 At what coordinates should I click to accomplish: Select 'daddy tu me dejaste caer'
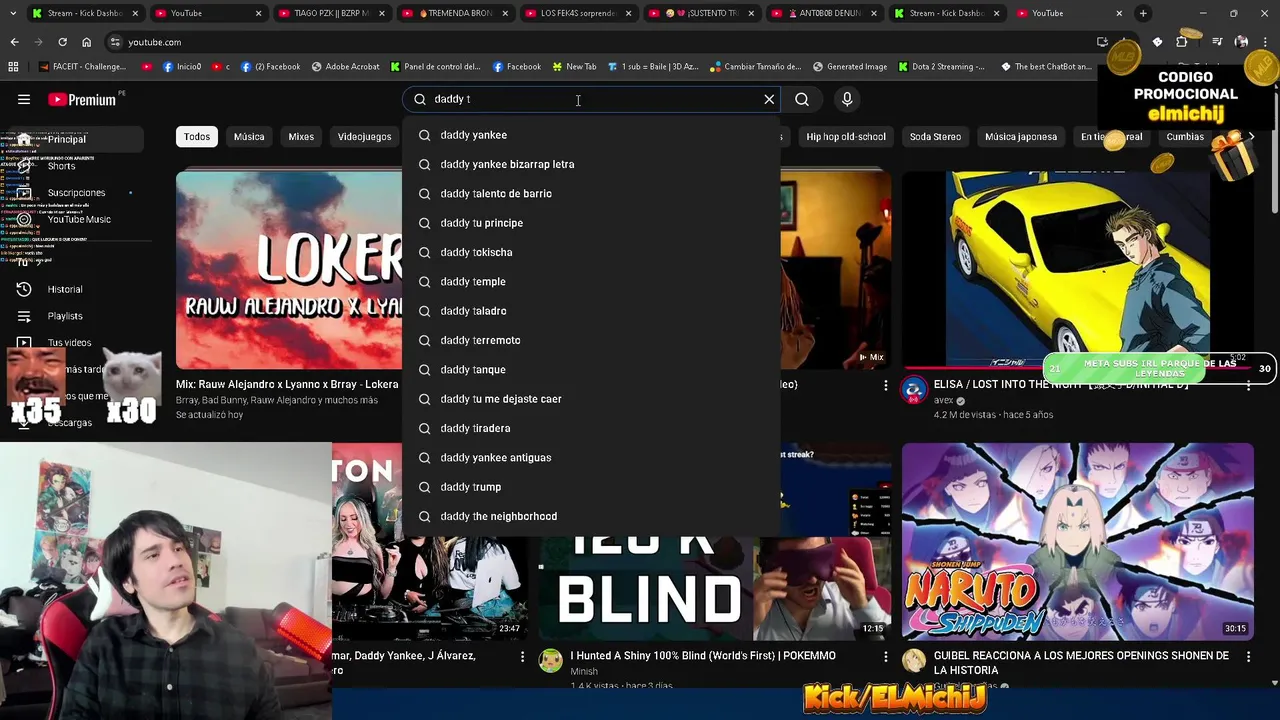coord(591,399)
